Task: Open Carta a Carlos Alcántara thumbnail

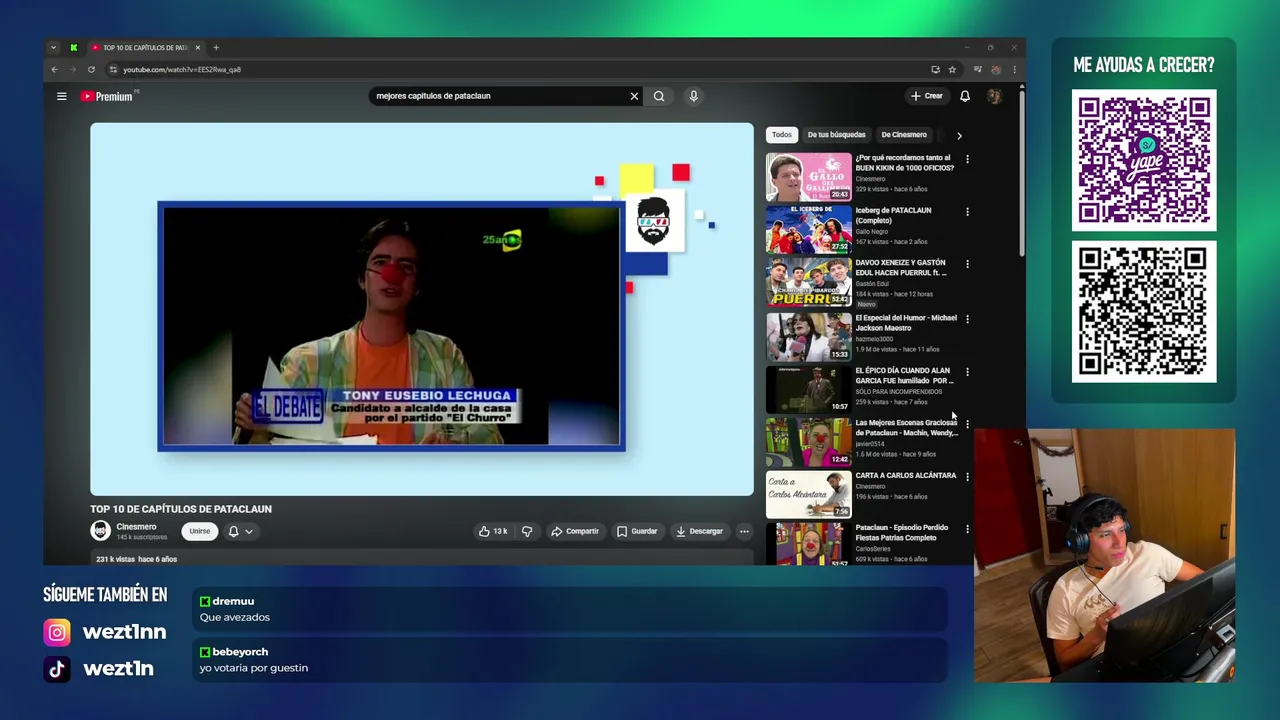Action: [809, 494]
